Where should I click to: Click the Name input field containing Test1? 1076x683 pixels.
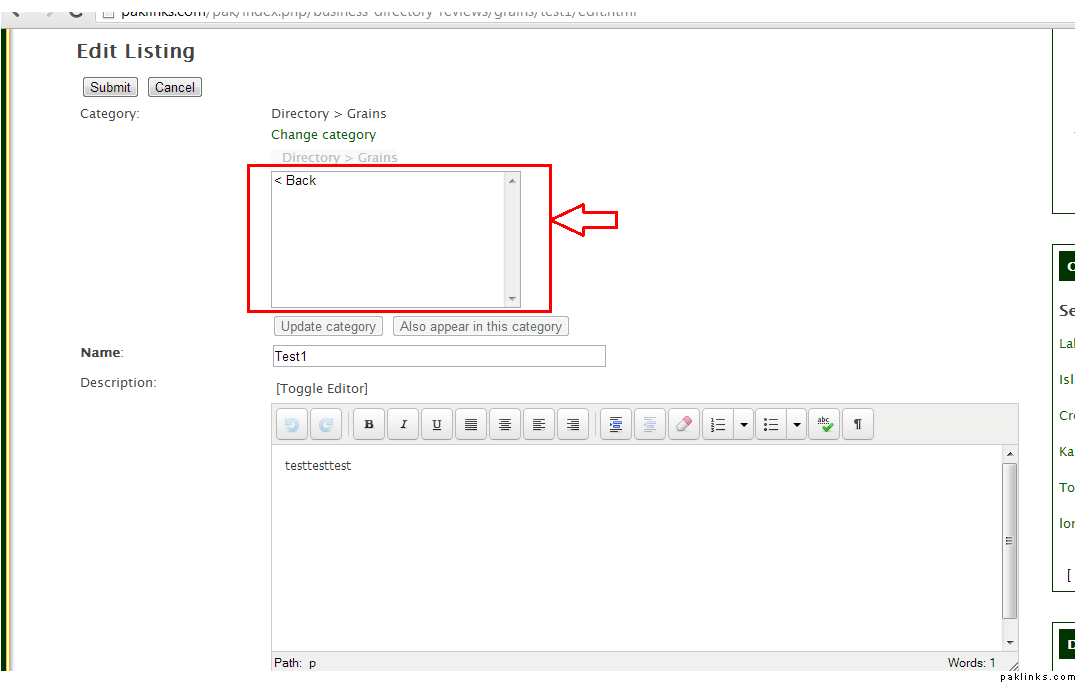(439, 356)
